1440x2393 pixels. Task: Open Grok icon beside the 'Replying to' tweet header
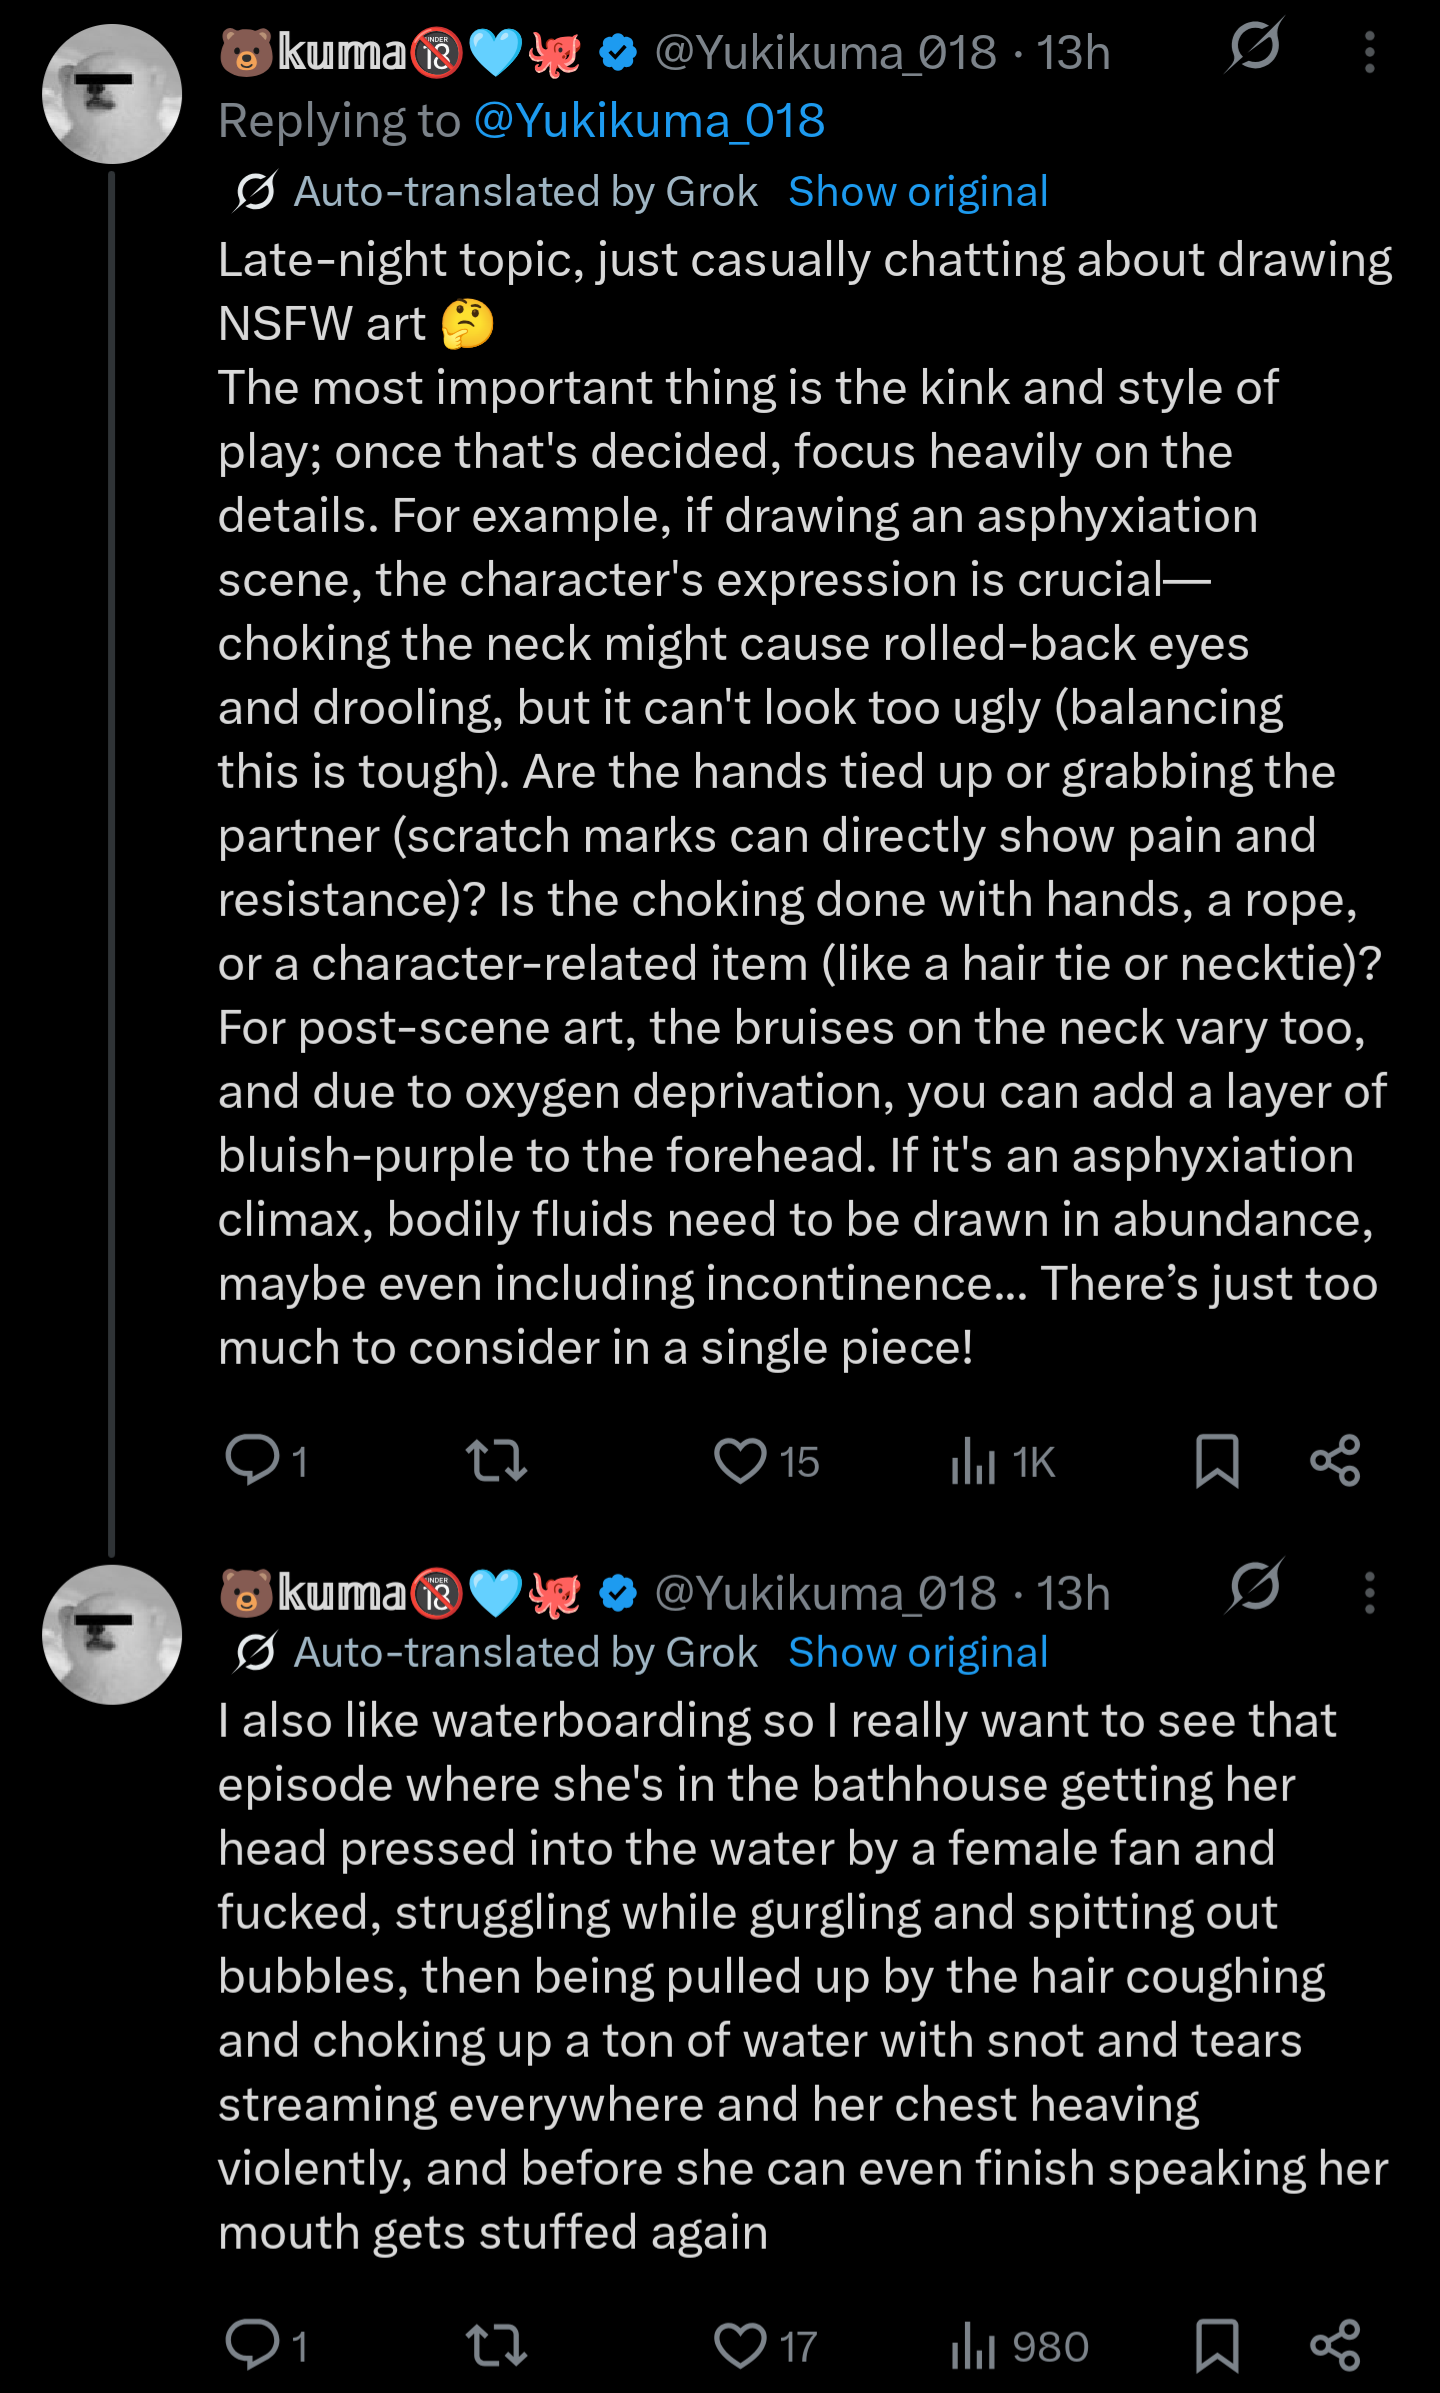(1255, 46)
